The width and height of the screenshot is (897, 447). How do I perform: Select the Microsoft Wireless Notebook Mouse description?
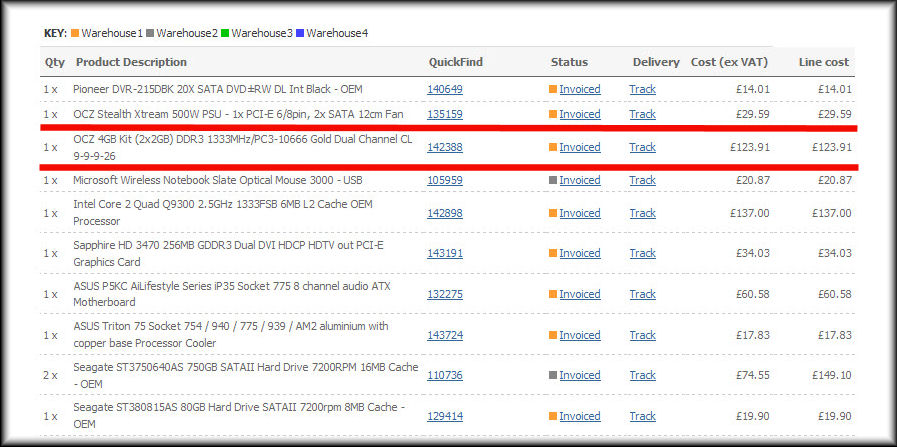pyautogui.click(x=216, y=180)
